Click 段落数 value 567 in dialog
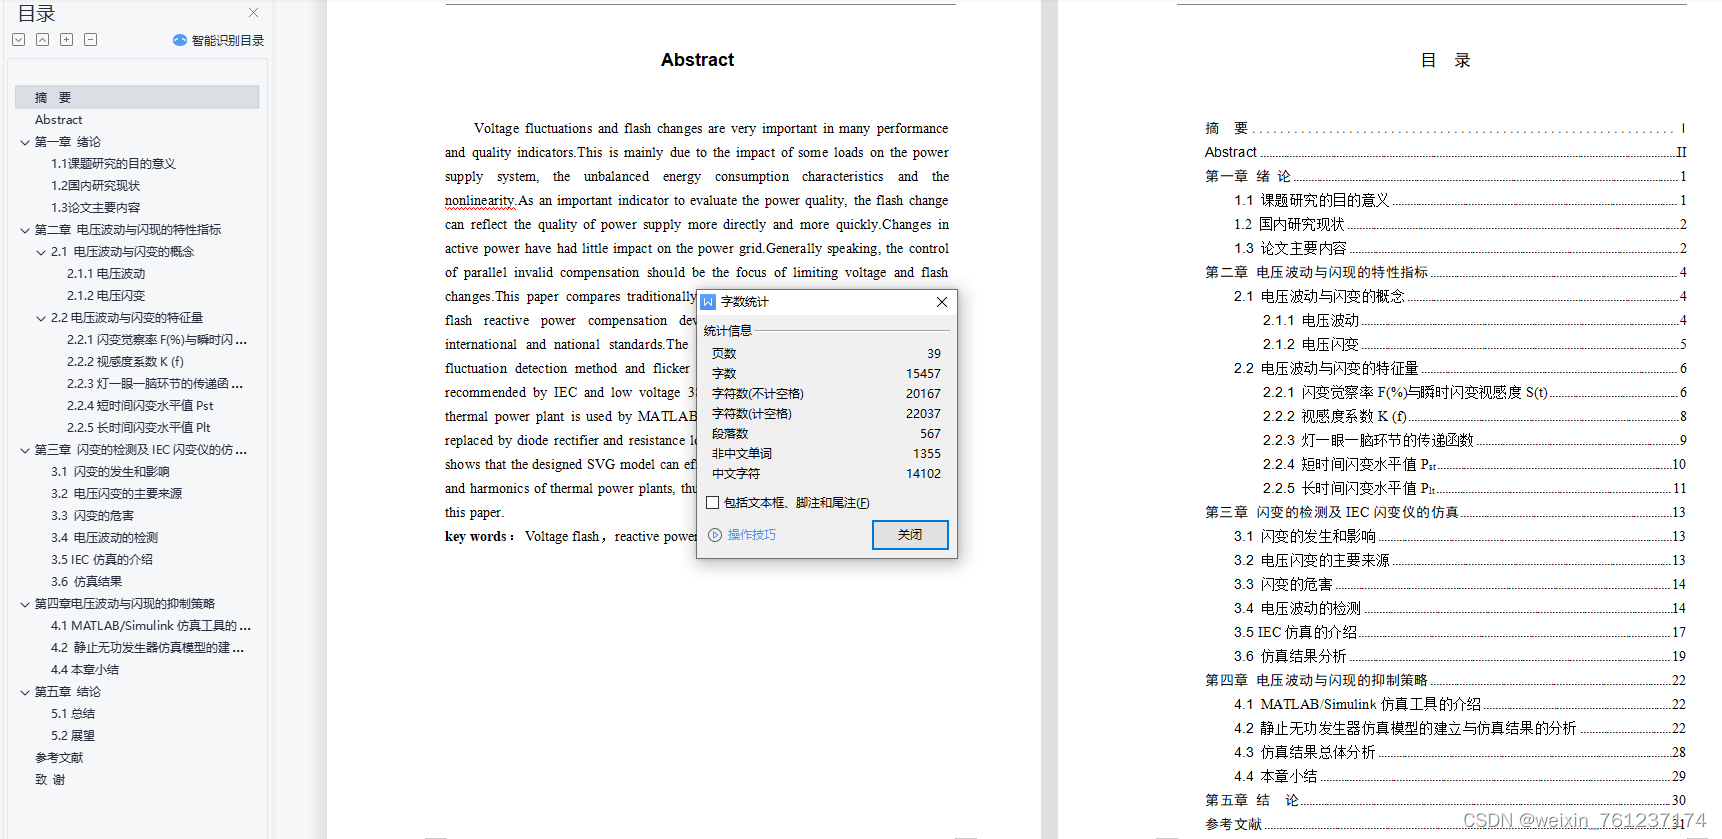1722x839 pixels. coord(930,434)
